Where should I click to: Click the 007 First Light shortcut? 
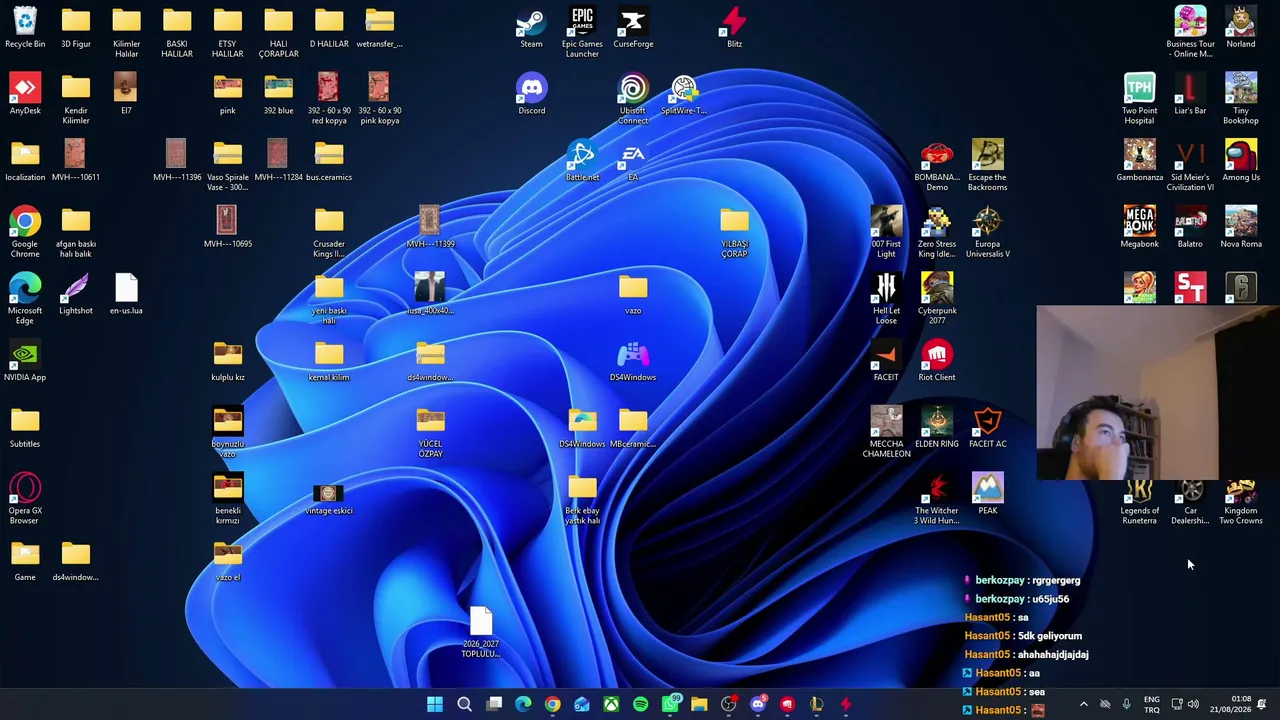886,233
